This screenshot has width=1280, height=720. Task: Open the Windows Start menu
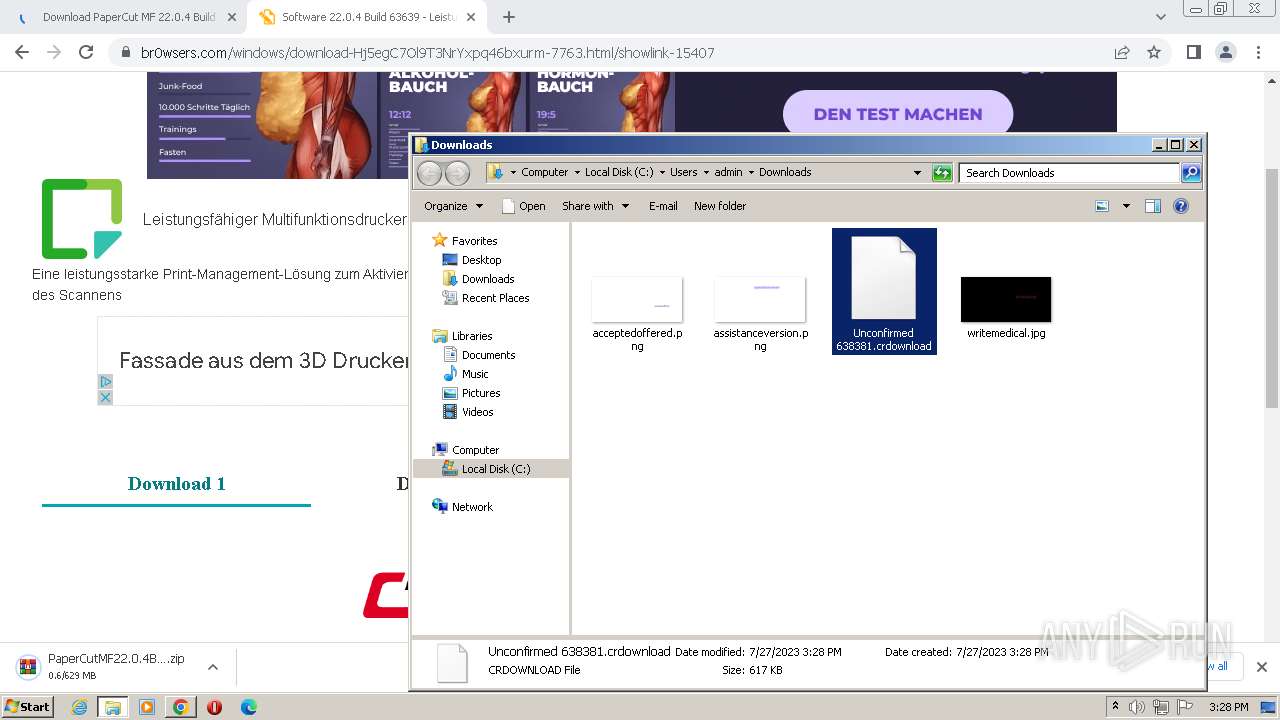27,706
